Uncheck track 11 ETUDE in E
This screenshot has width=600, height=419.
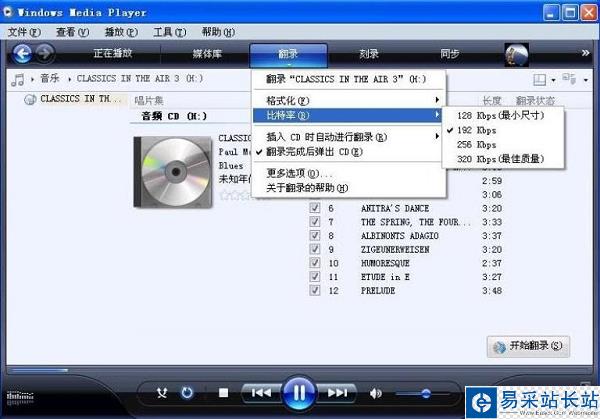(315, 276)
